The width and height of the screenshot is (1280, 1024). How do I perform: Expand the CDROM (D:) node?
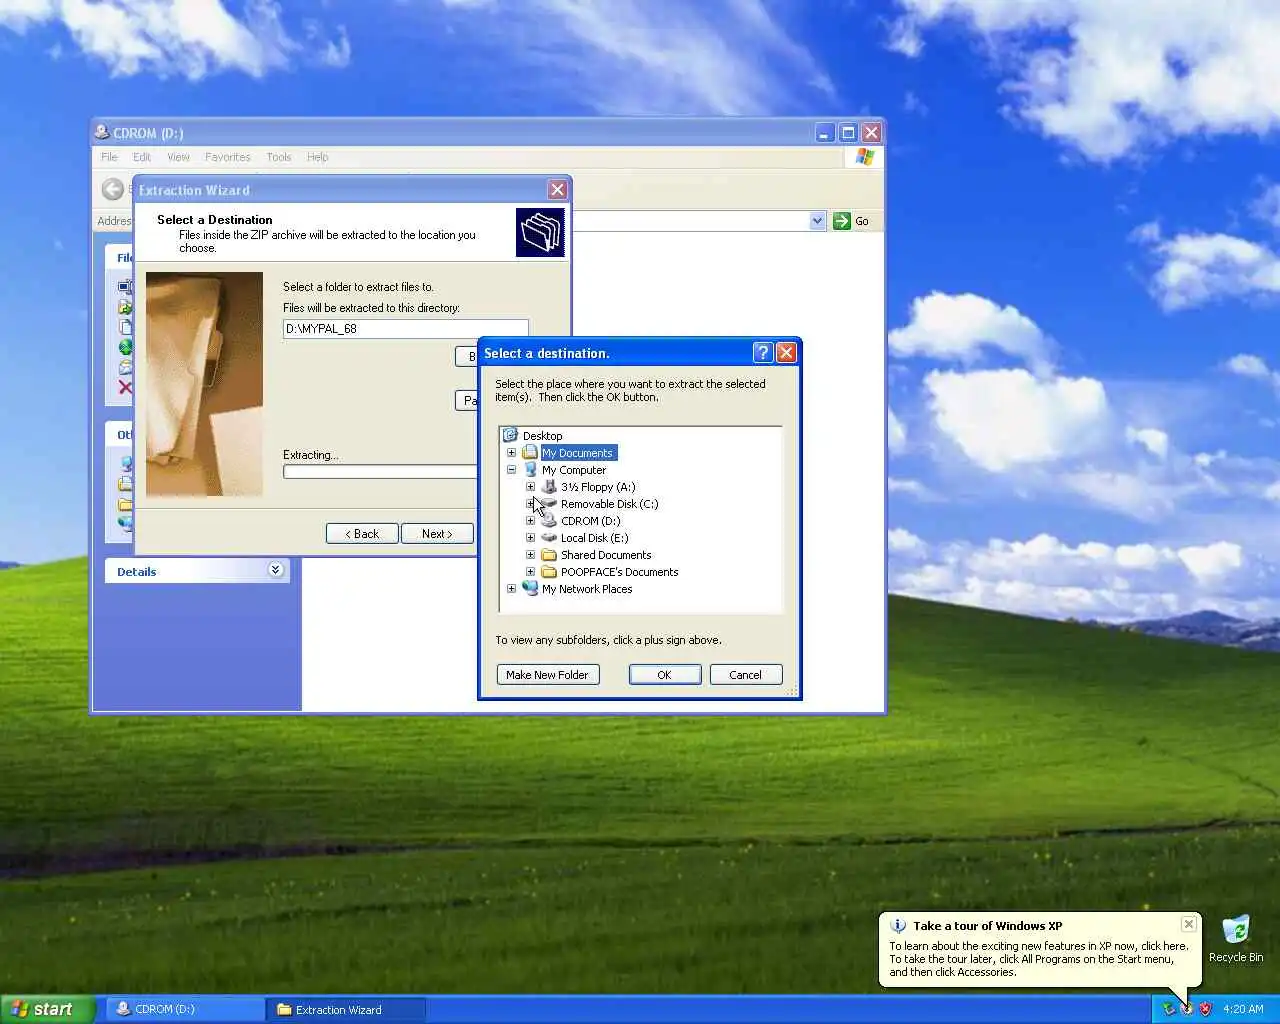point(530,520)
